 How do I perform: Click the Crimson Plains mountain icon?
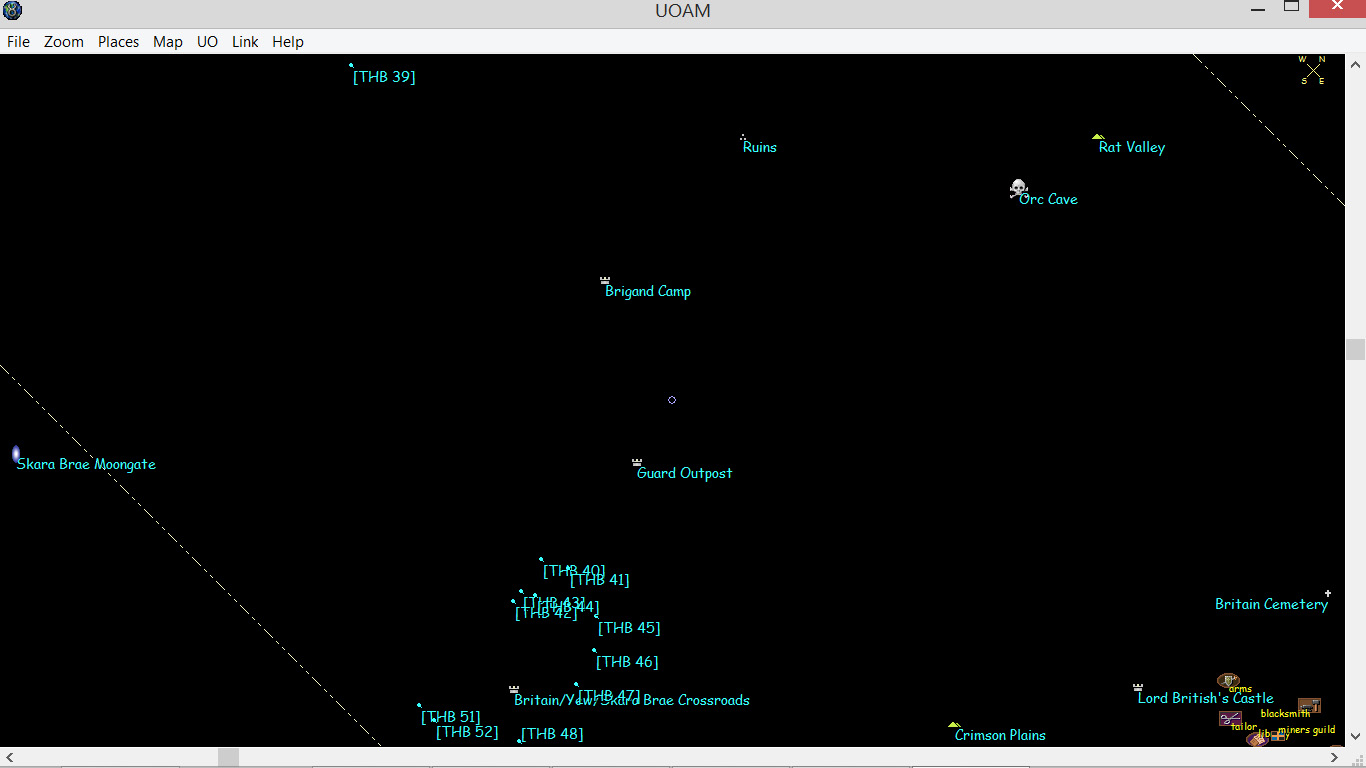(x=954, y=725)
